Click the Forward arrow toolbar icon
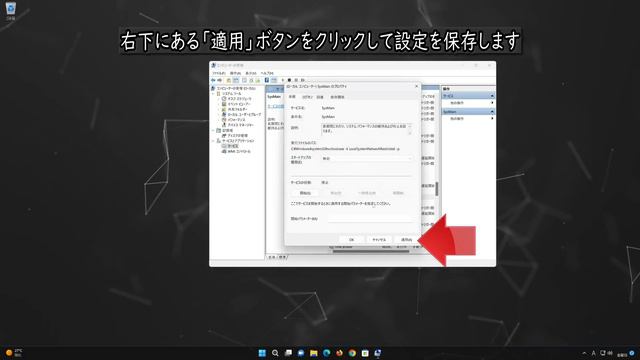 pos(220,80)
